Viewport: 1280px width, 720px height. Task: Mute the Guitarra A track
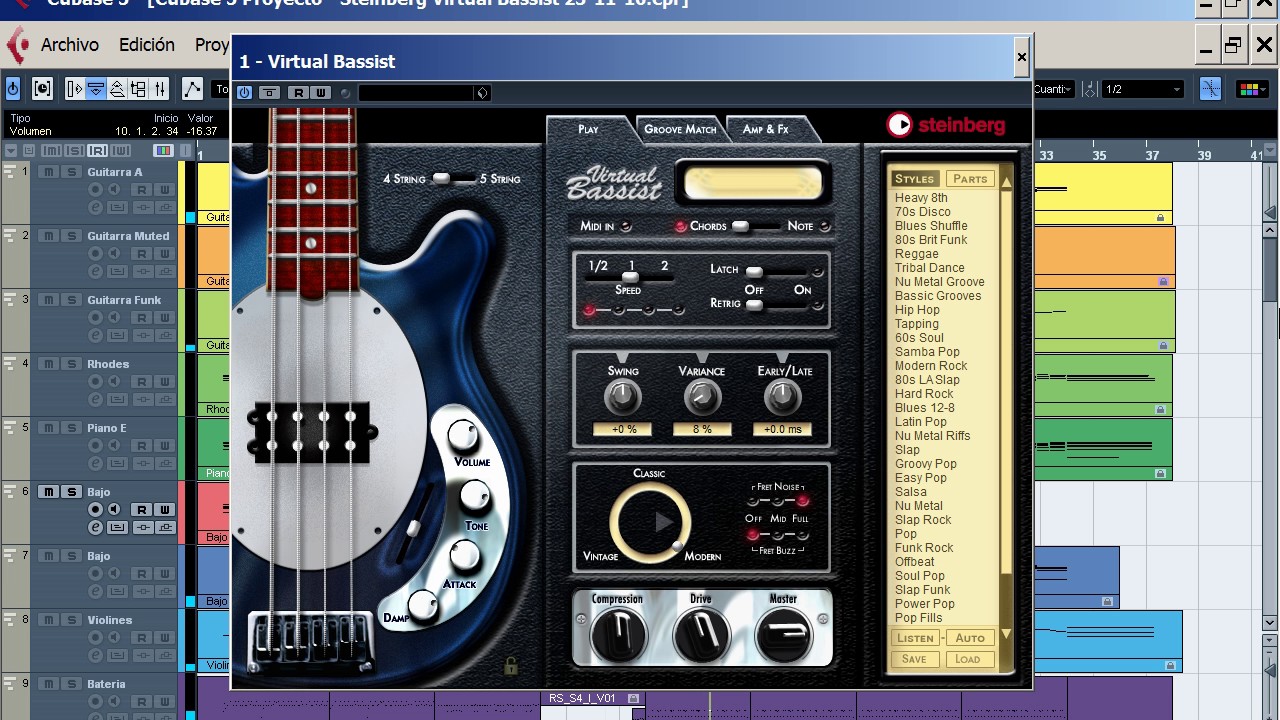48,172
